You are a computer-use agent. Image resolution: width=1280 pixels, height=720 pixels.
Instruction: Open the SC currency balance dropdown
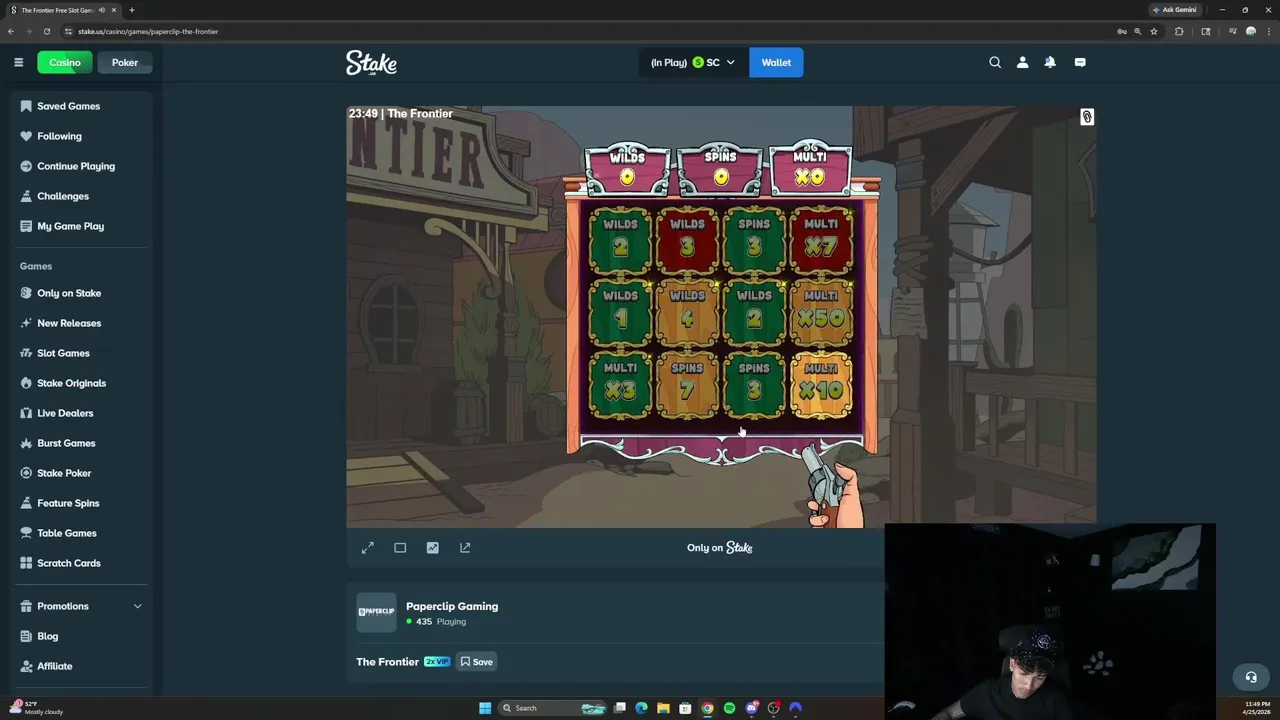pos(692,62)
